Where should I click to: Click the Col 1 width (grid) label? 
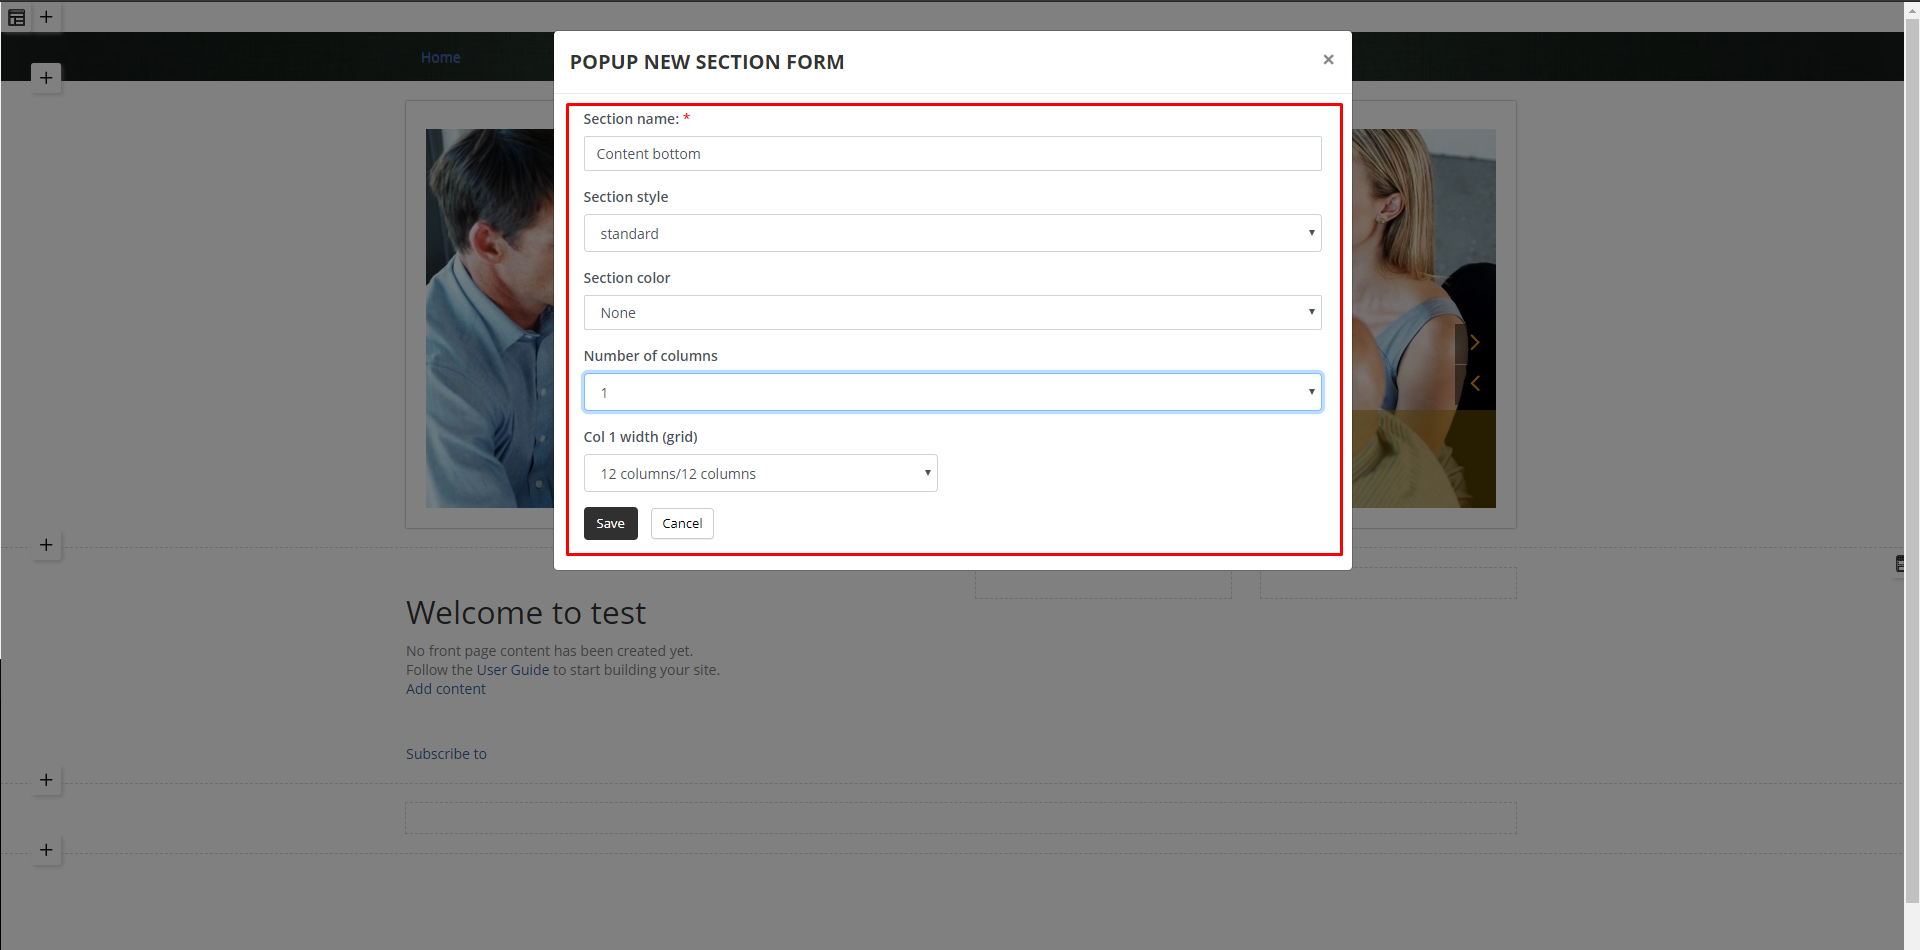pos(640,437)
